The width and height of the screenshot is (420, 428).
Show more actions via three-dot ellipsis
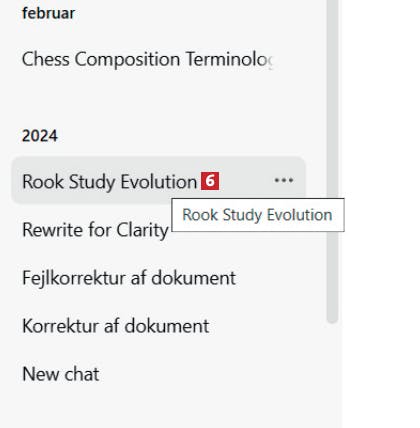click(284, 180)
